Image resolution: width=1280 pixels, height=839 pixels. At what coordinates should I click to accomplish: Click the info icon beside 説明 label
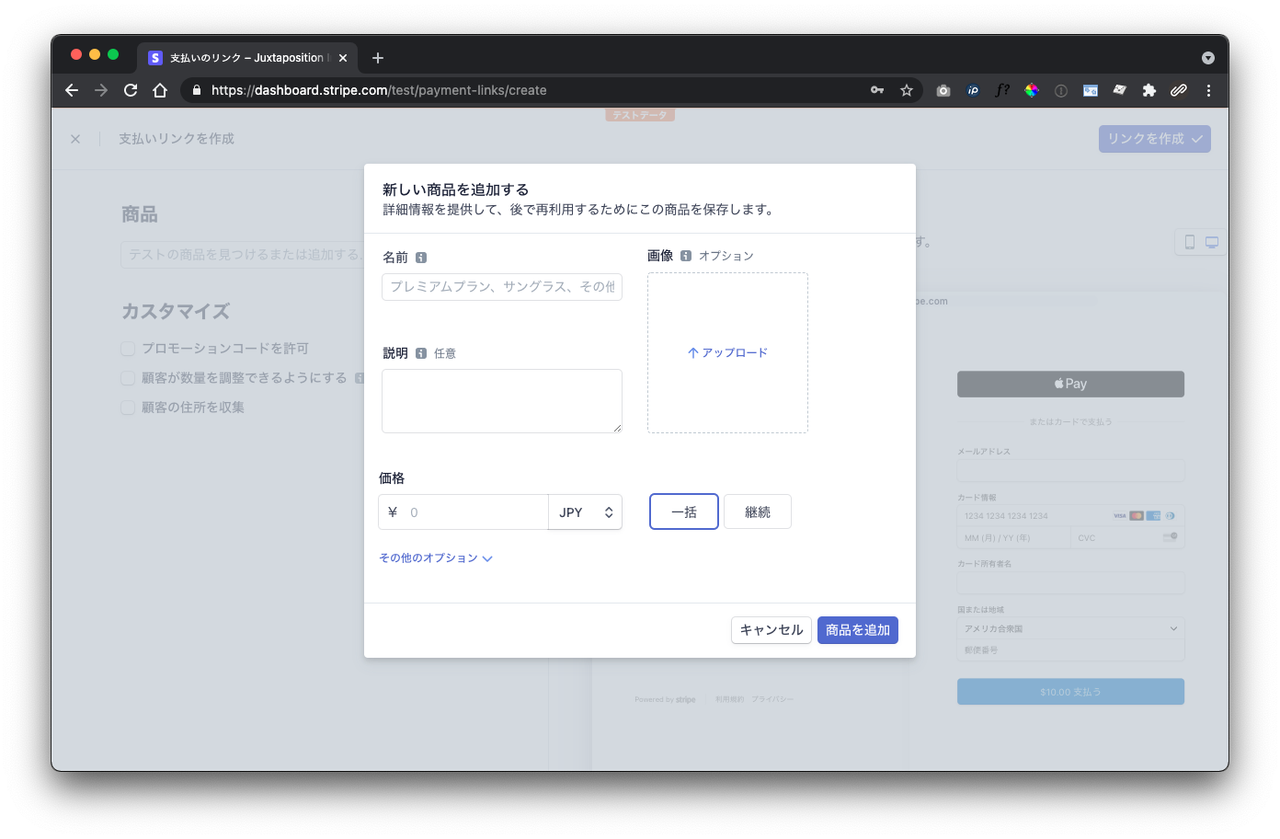(421, 353)
